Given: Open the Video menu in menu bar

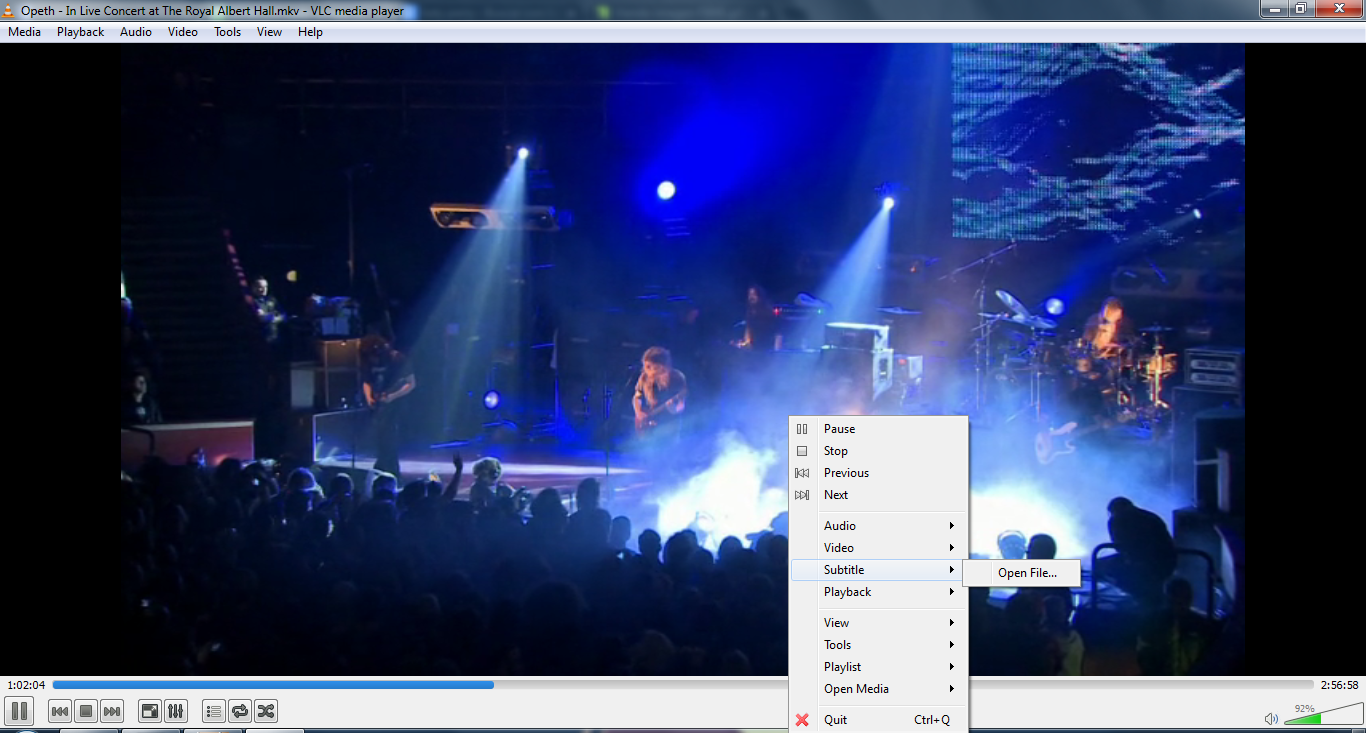Looking at the screenshot, I should pos(183,32).
